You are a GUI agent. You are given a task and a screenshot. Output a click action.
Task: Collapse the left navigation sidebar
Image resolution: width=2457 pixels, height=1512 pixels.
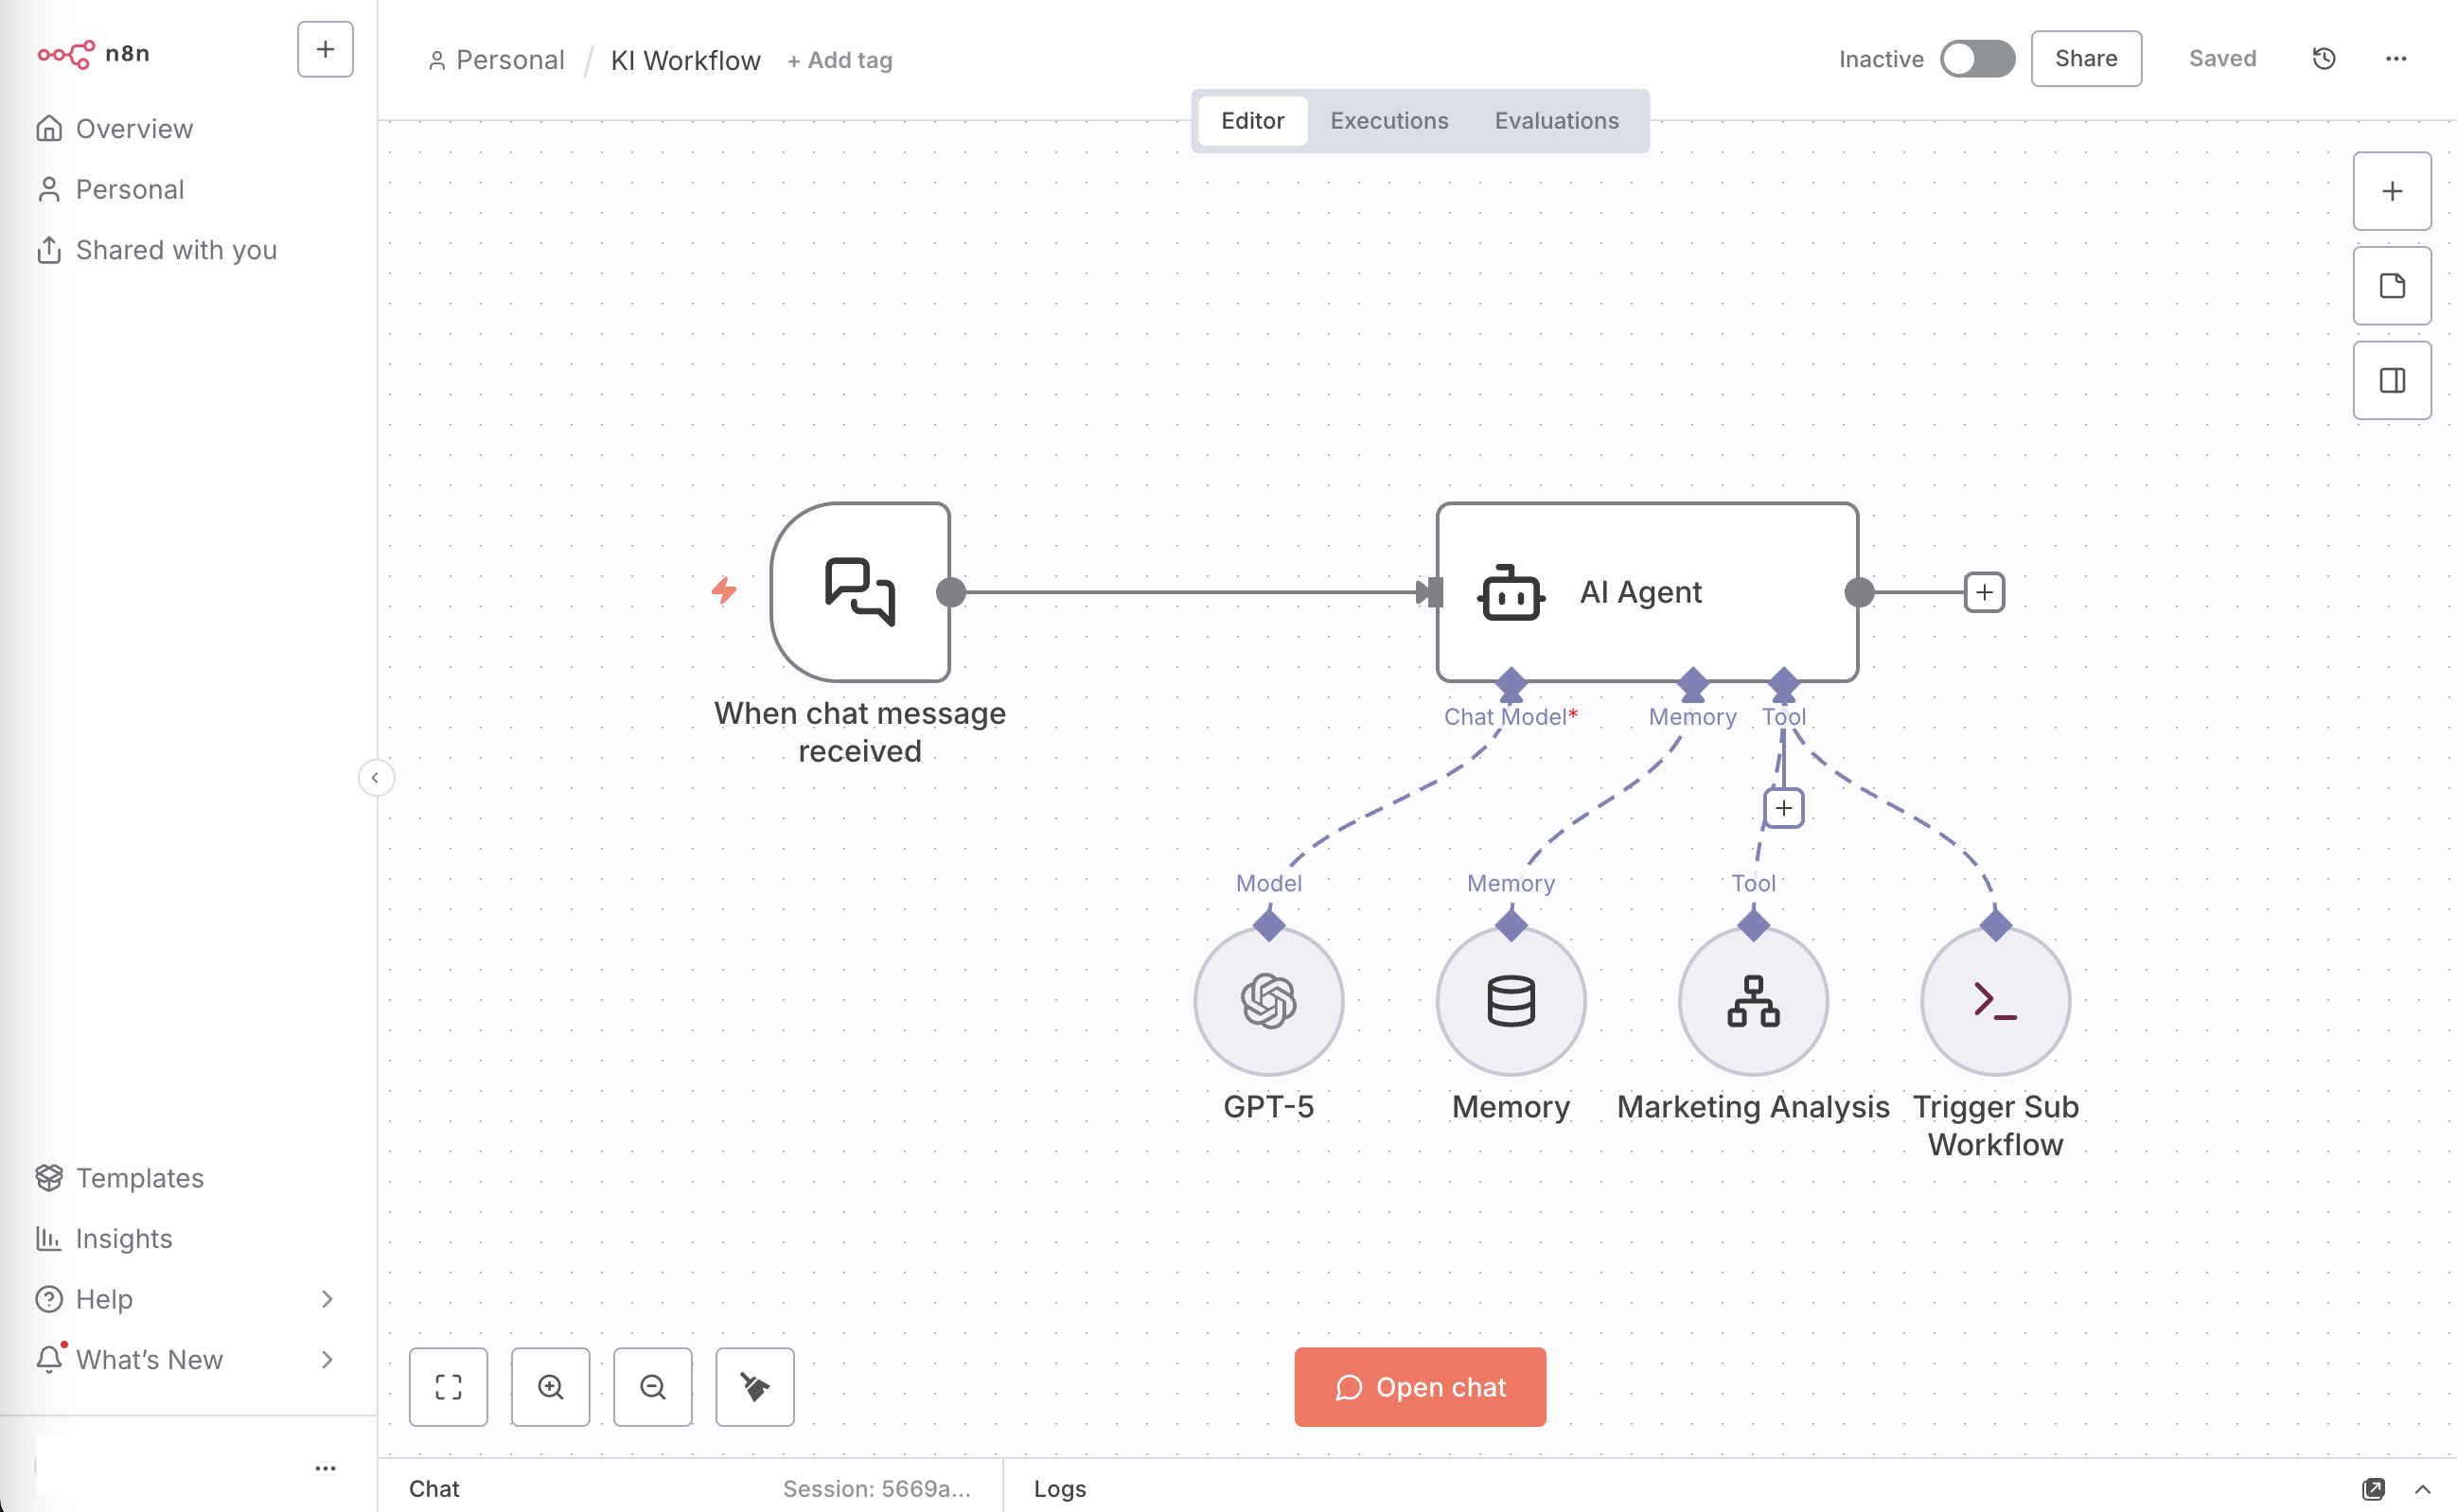pyautogui.click(x=376, y=777)
